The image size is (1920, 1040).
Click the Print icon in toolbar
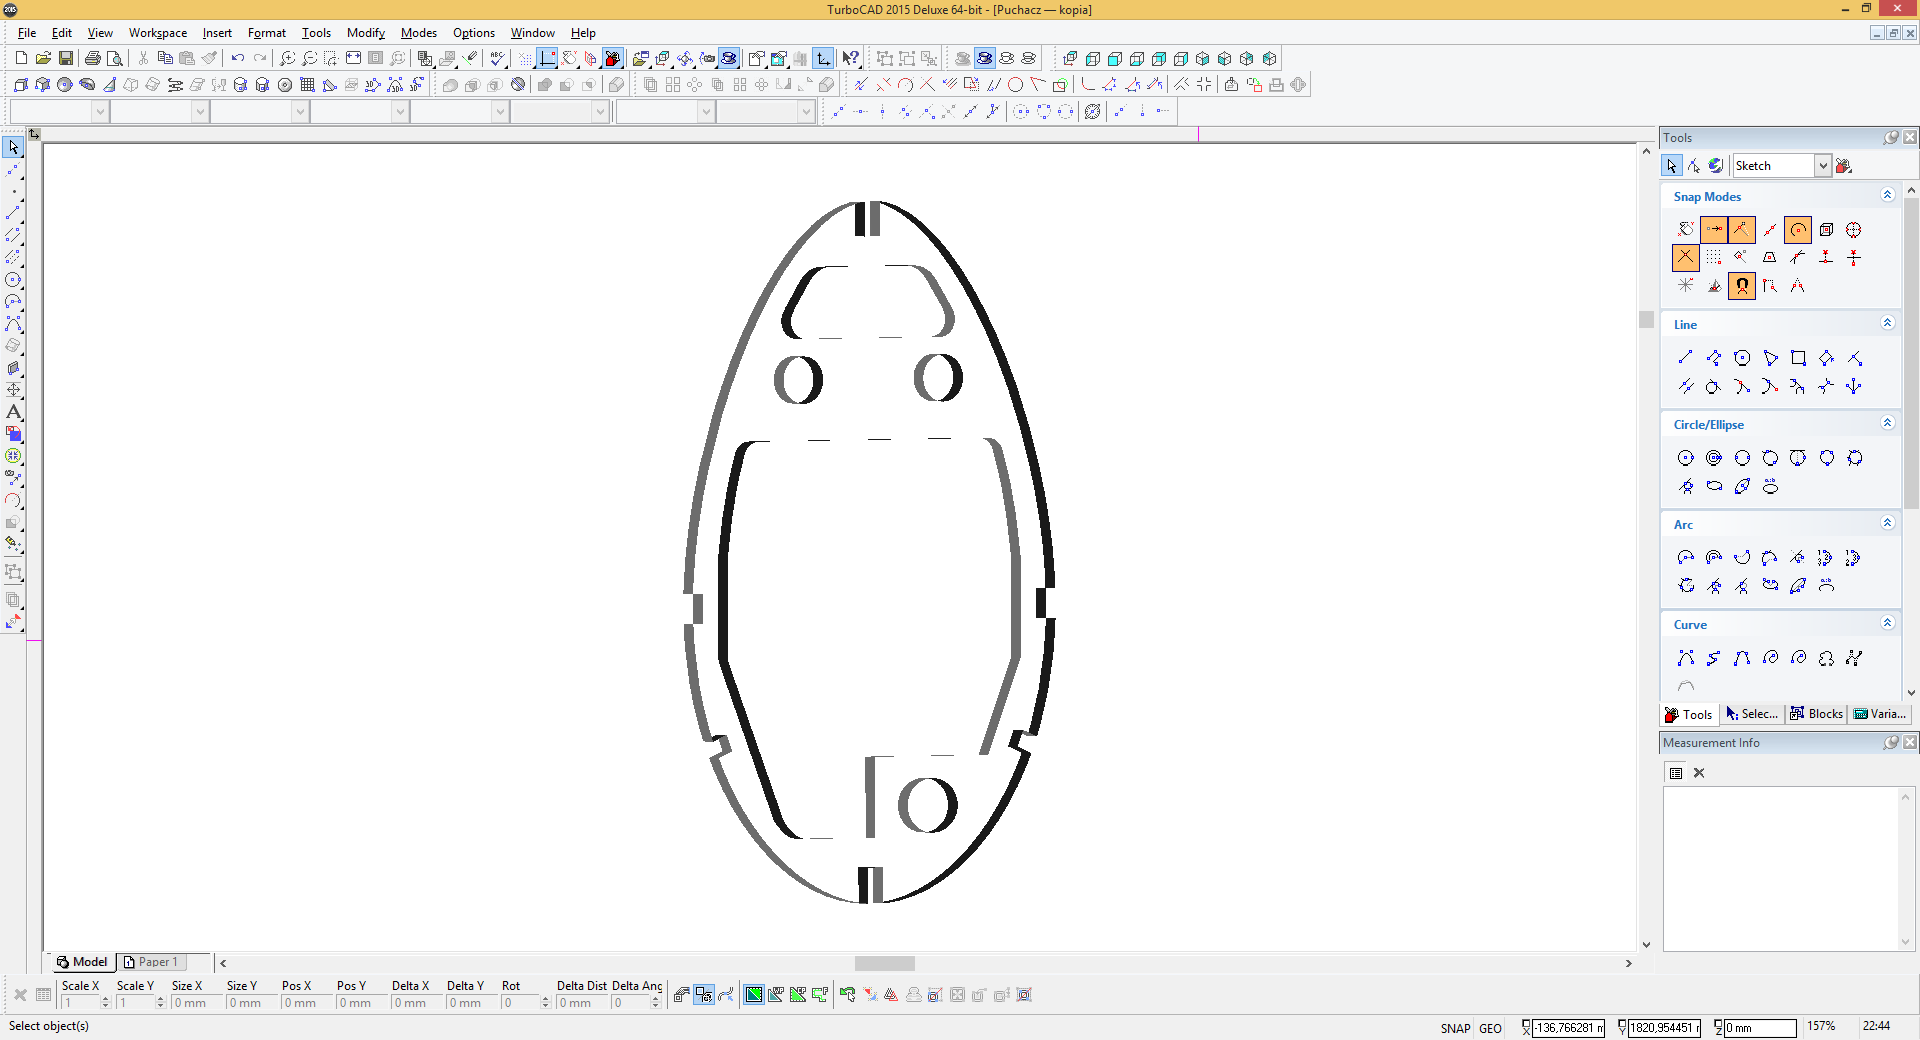[x=93, y=59]
